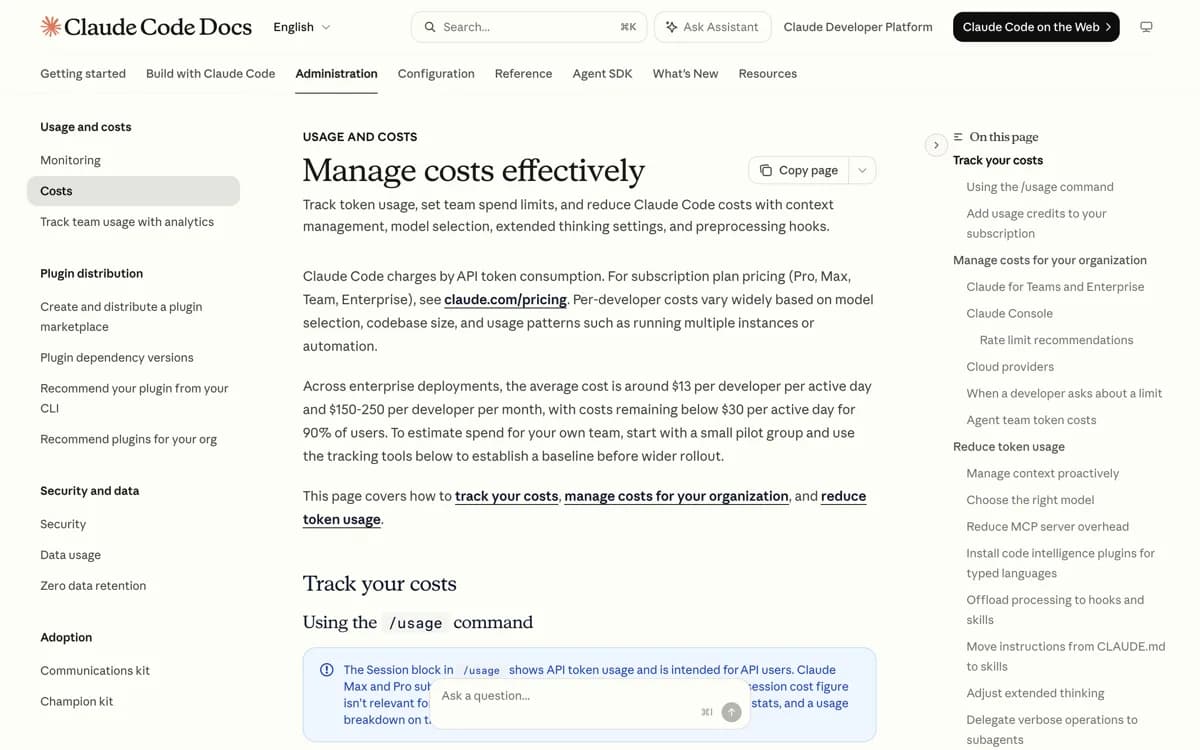Open the Security sidebar page
Screen dimensions: 1200x750
point(63,524)
